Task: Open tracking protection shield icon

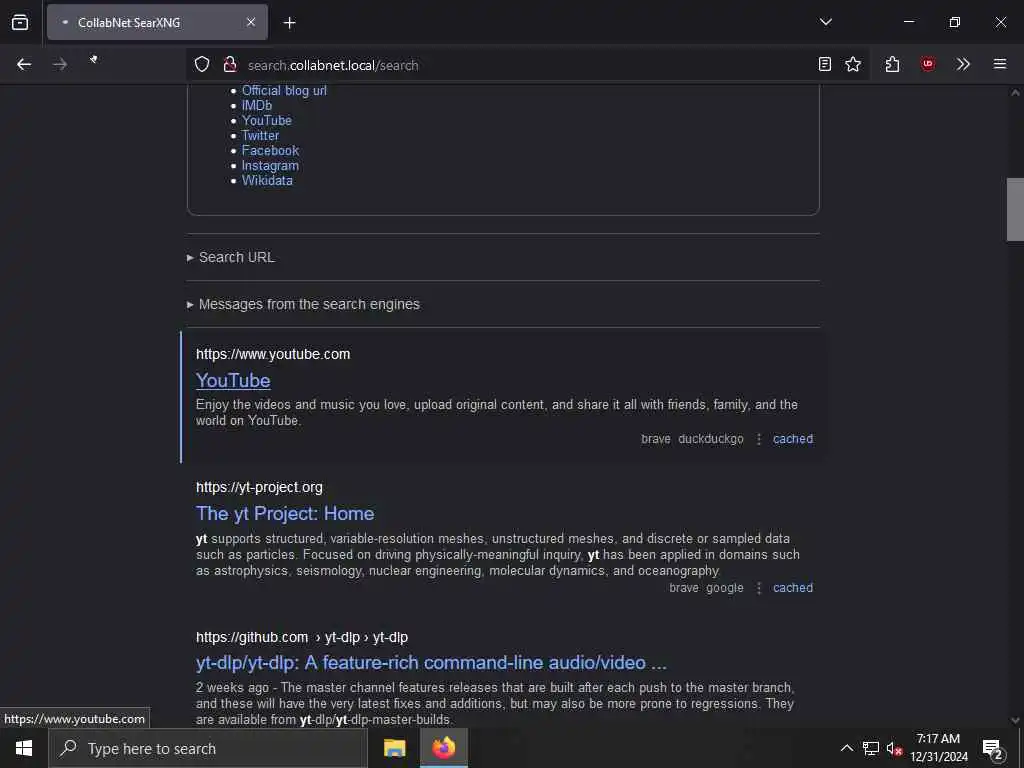Action: click(x=202, y=64)
